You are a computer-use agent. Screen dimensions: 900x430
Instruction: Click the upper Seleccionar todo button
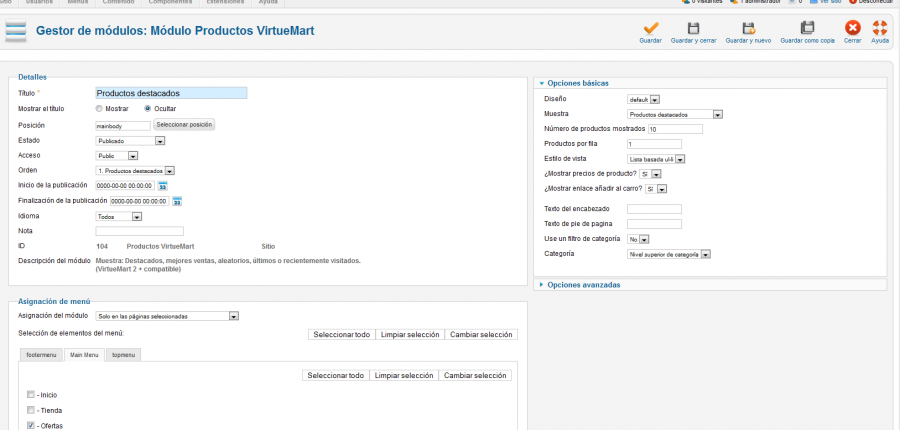[x=342, y=335]
